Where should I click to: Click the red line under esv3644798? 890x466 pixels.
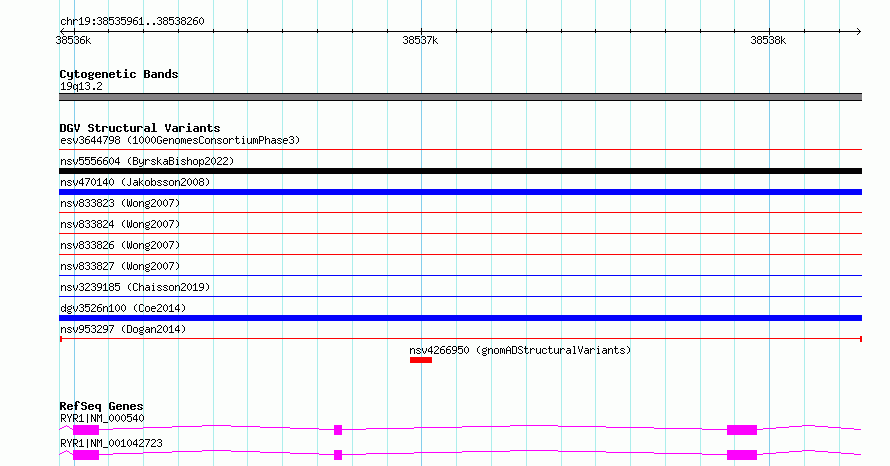pos(460,150)
